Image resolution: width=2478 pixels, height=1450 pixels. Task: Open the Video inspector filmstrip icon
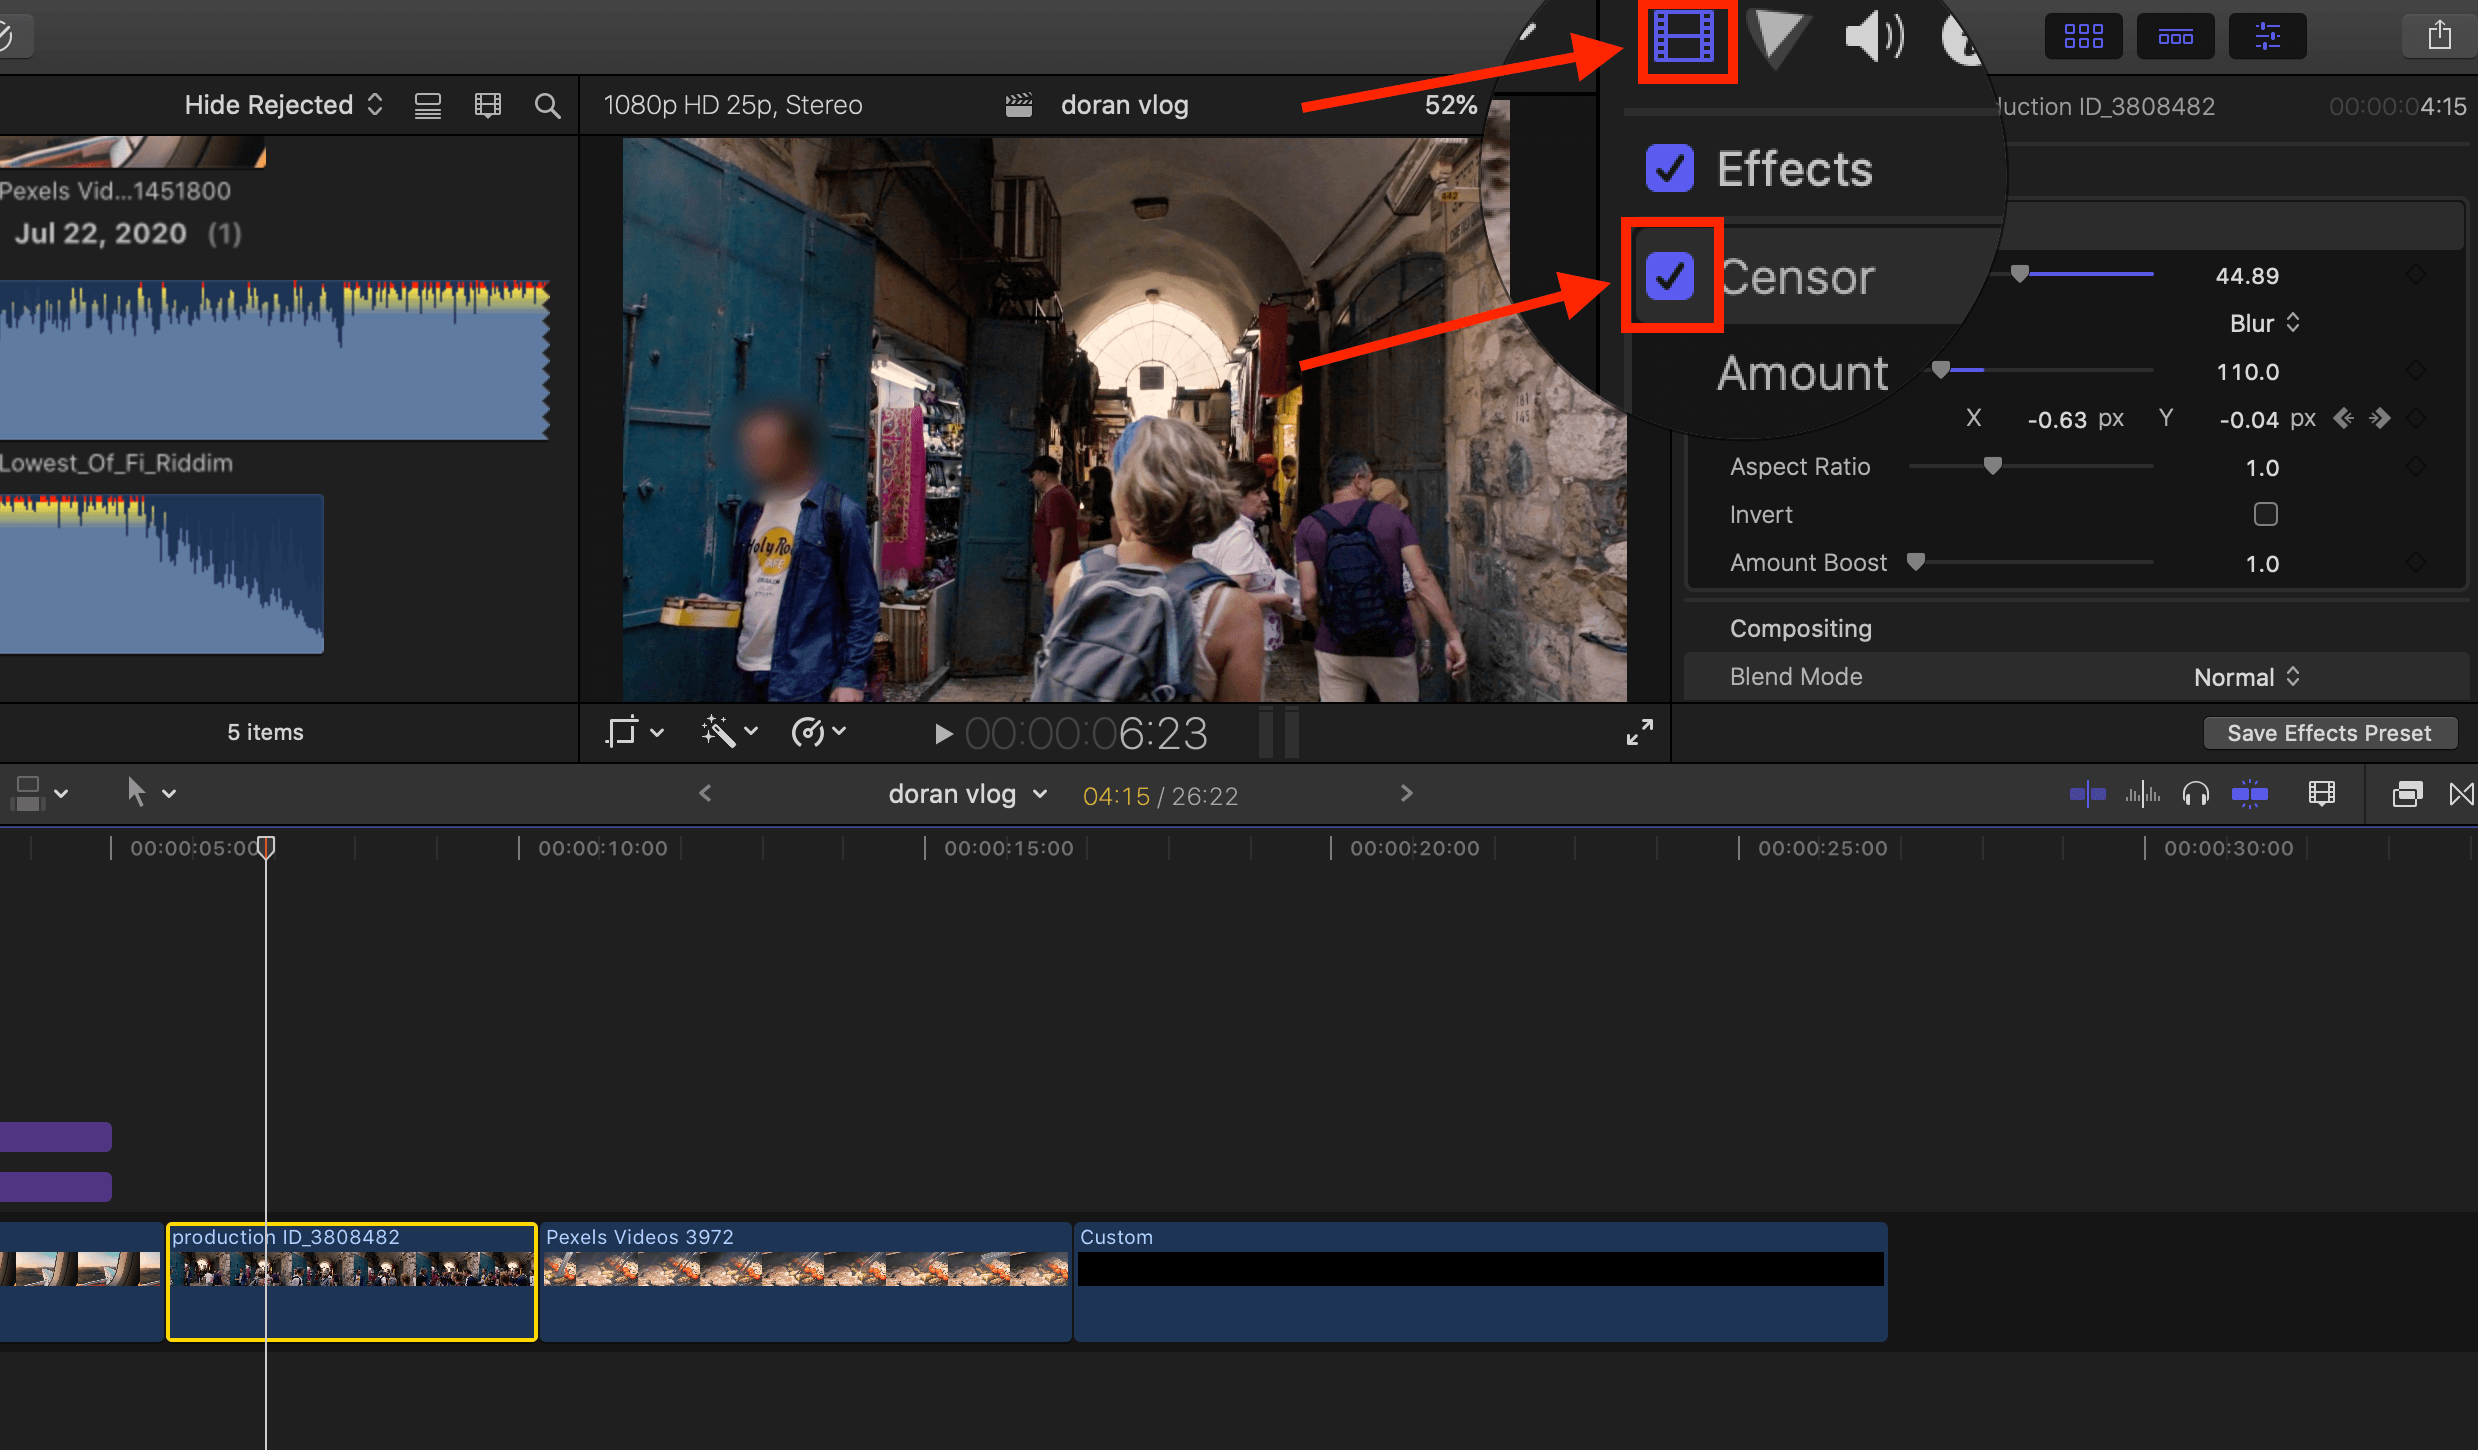[1685, 38]
